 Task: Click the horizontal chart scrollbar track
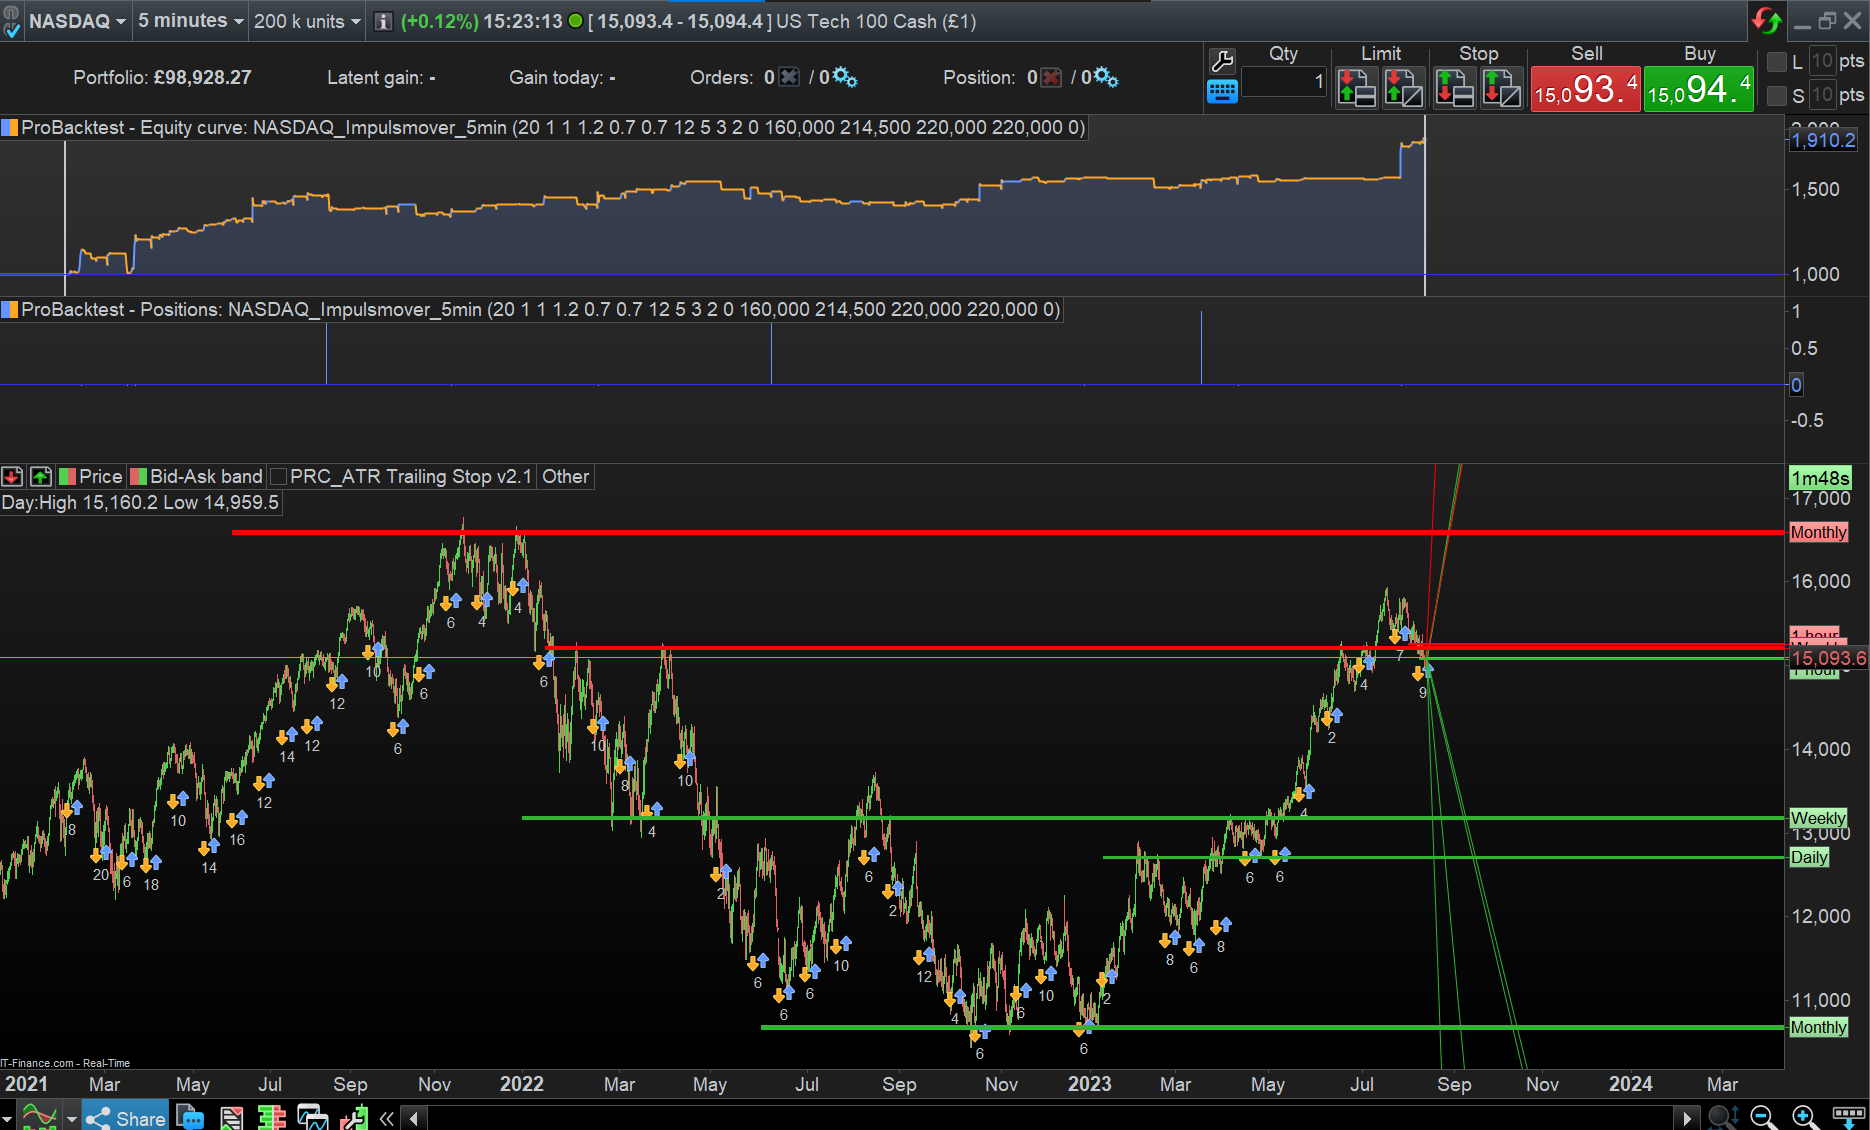point(1050,1118)
